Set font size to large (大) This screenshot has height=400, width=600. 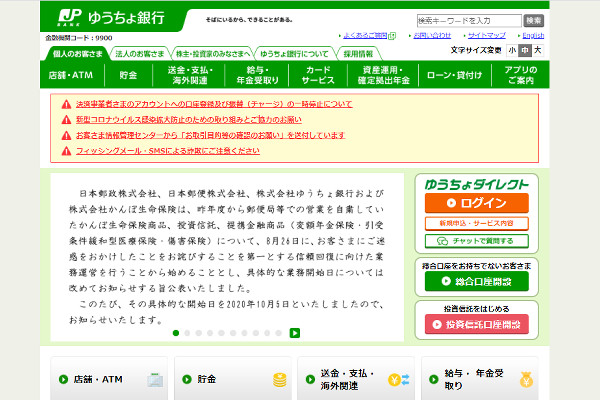tap(538, 49)
